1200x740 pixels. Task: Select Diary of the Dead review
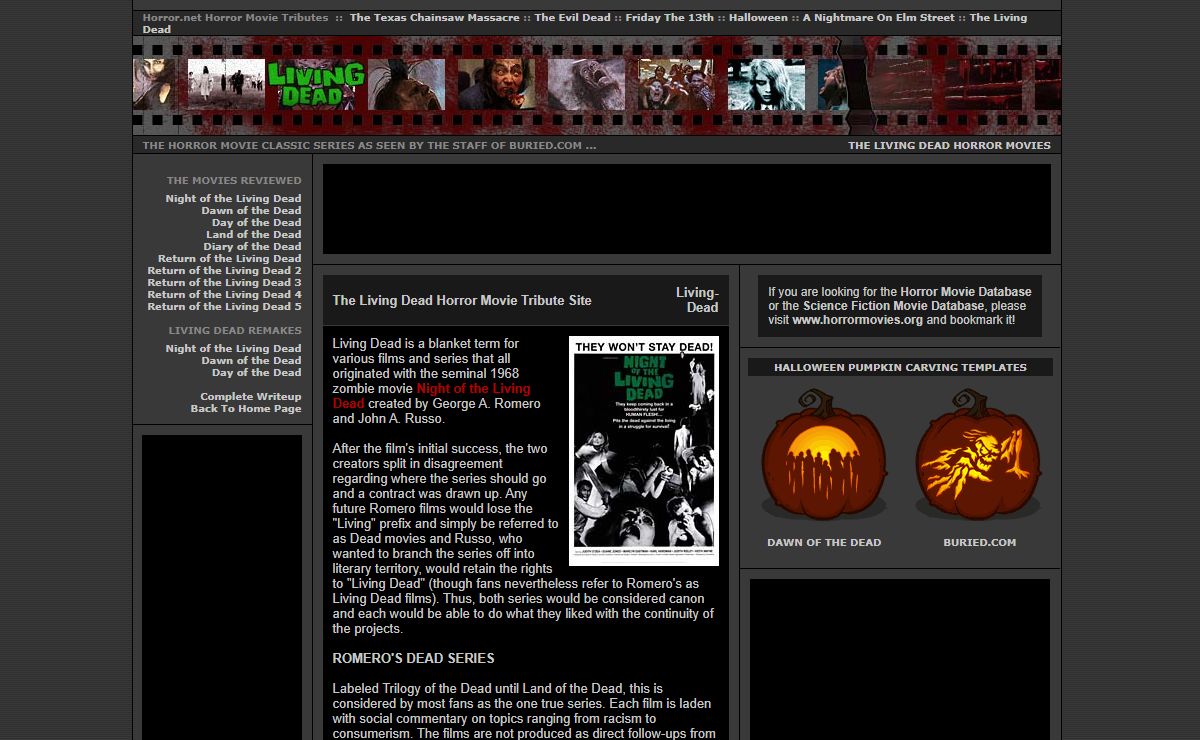click(252, 247)
